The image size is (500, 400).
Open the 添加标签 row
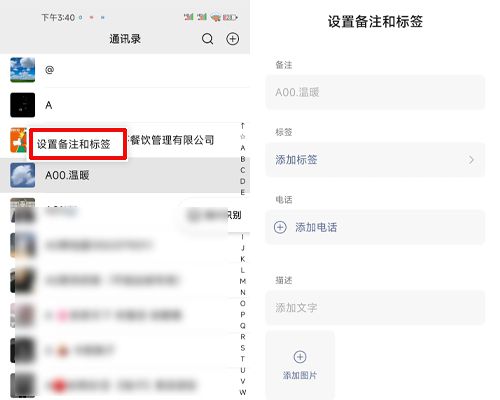[x=375, y=160]
